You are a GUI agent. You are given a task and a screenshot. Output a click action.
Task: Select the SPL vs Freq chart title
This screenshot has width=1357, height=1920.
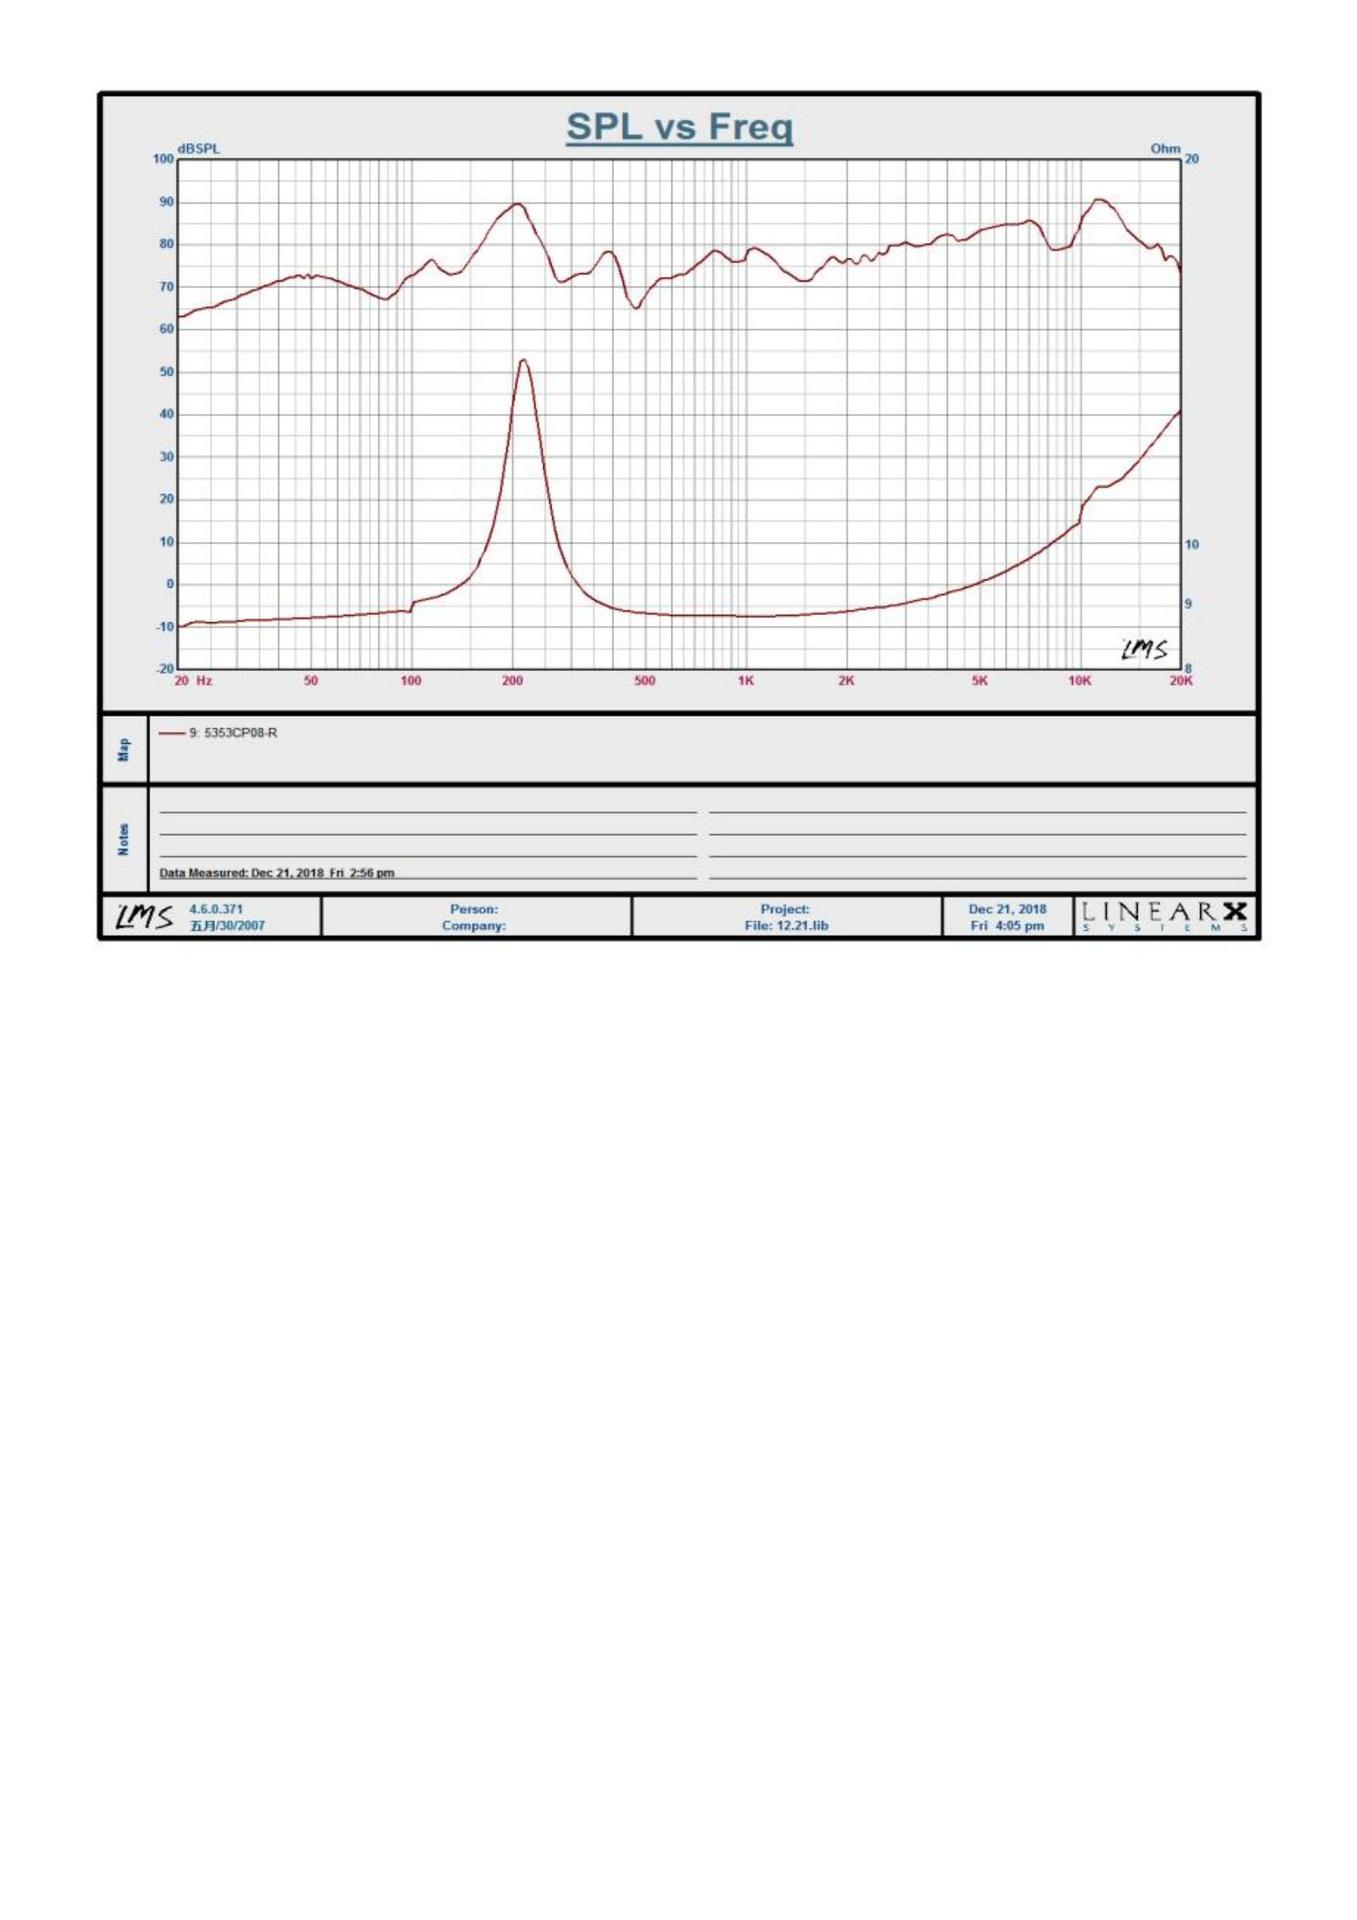pos(679,127)
